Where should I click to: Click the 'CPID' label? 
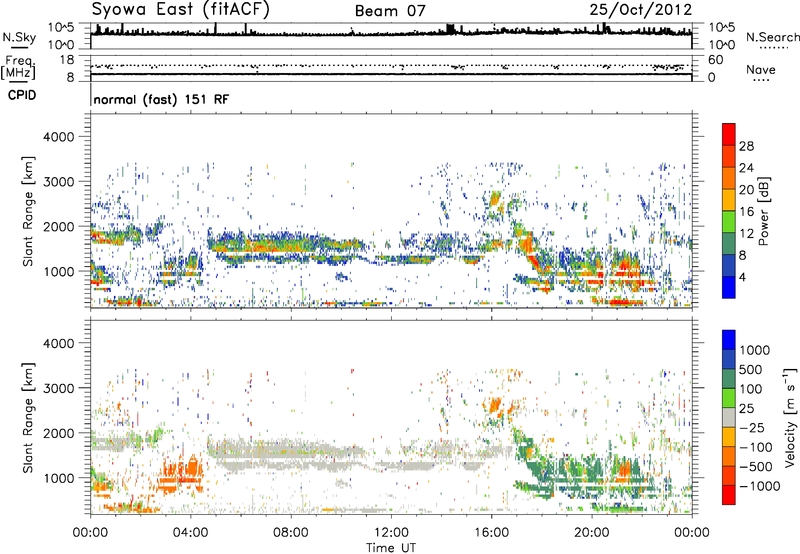click(x=22, y=95)
